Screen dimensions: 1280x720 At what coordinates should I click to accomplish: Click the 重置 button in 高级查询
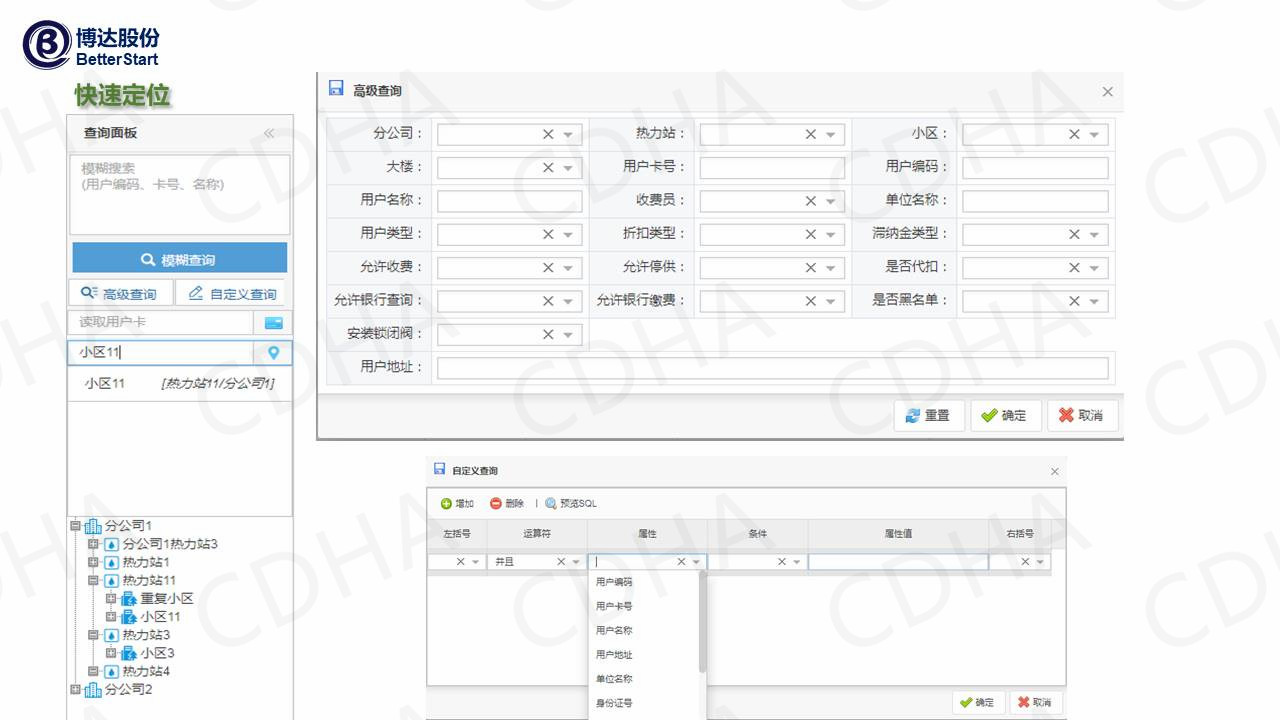pos(928,415)
